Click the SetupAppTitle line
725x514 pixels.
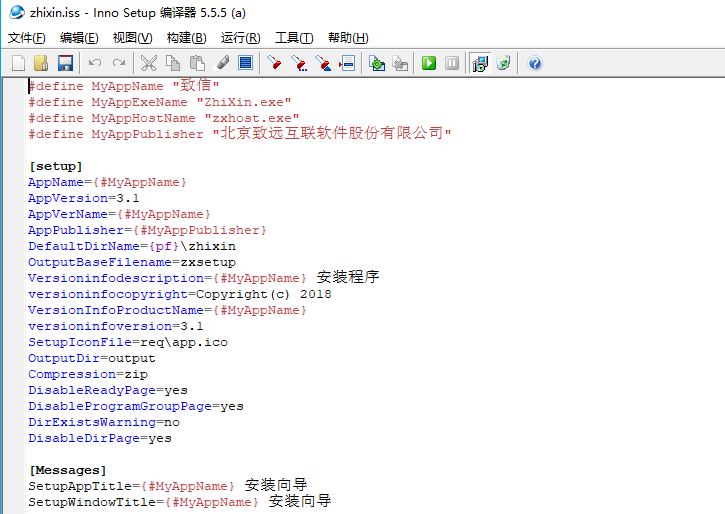tap(168, 485)
